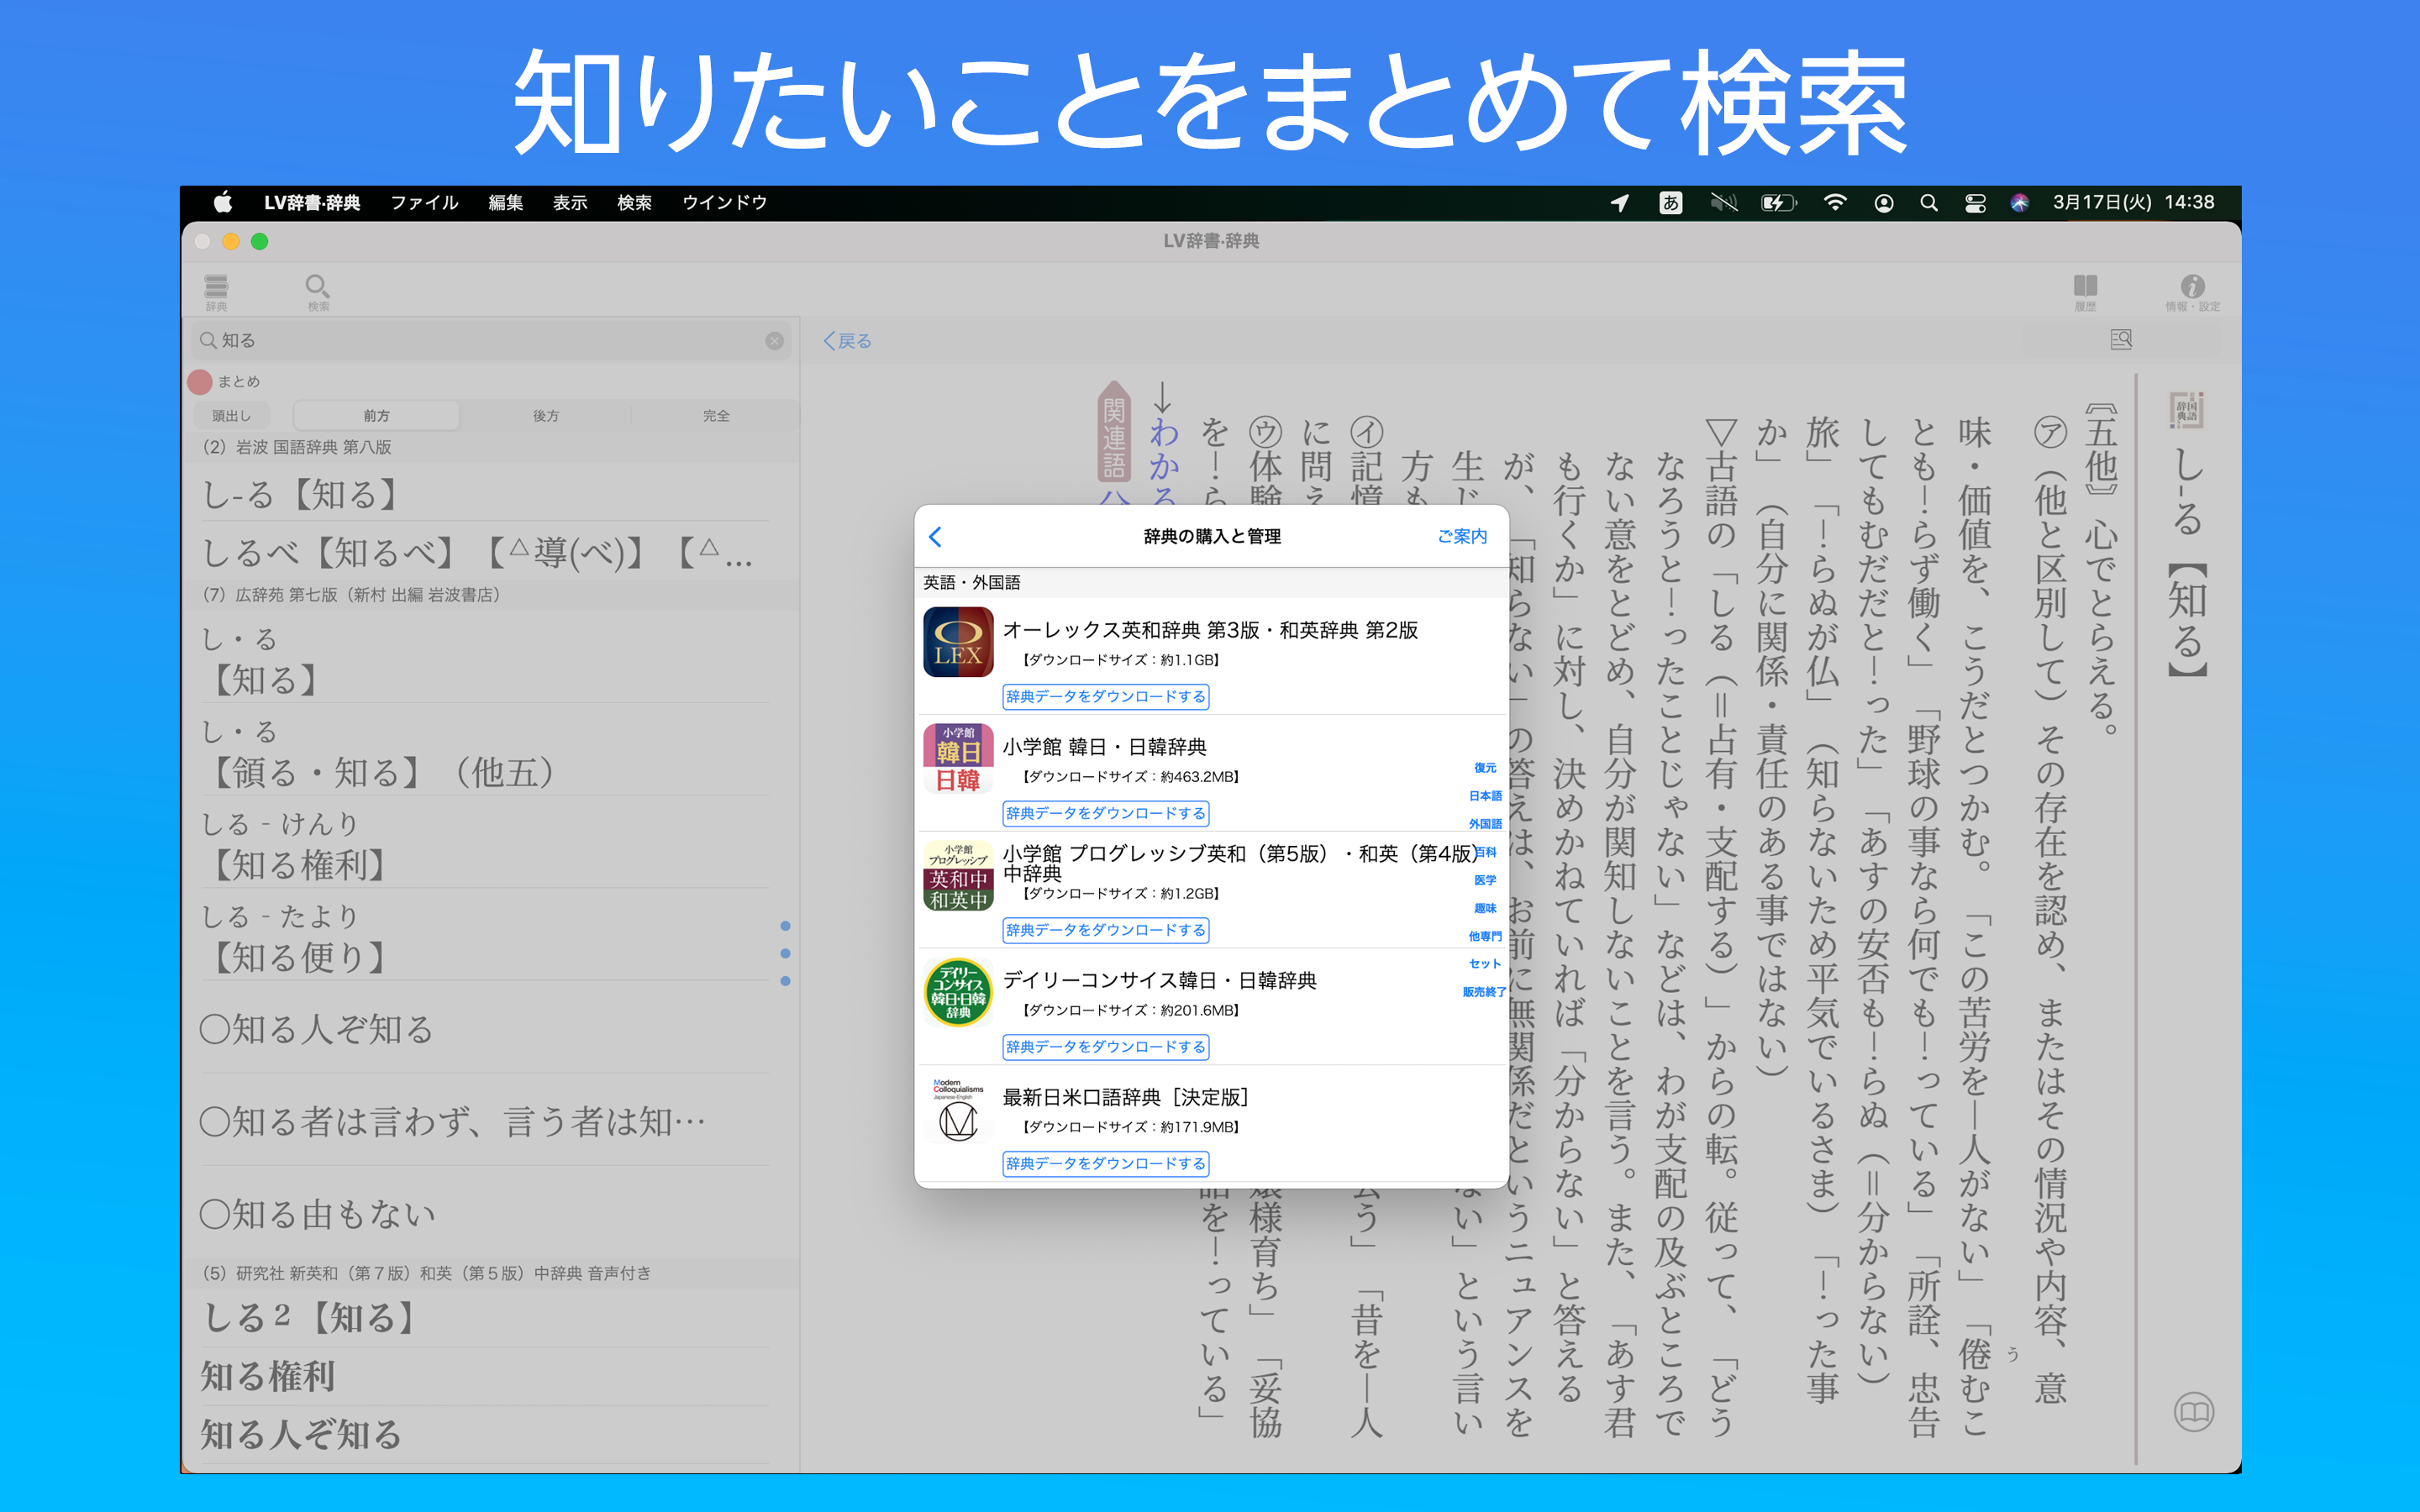This screenshot has height=1512, width=2420.
Task: Jump to 趣味 section in the index
Action: click(x=1485, y=908)
